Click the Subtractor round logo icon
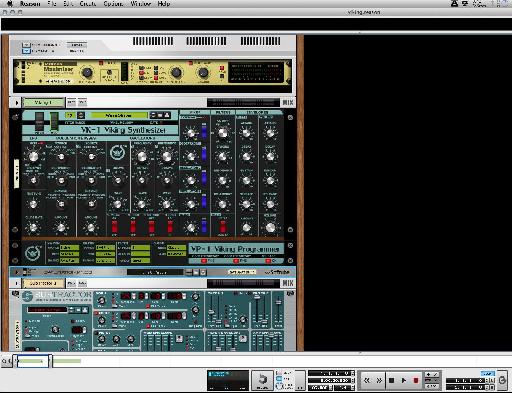This screenshot has width=512, height=393. coord(28,296)
